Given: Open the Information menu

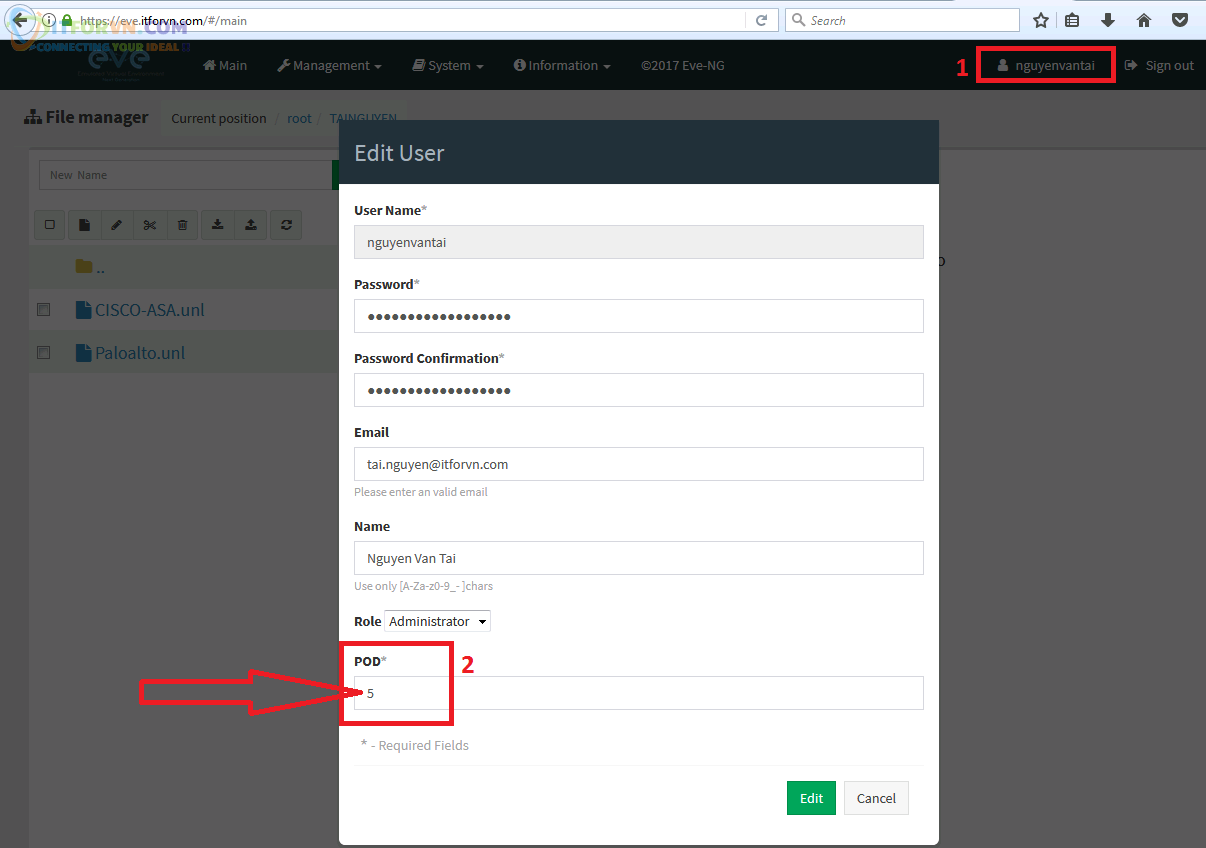Looking at the screenshot, I should click(562, 66).
